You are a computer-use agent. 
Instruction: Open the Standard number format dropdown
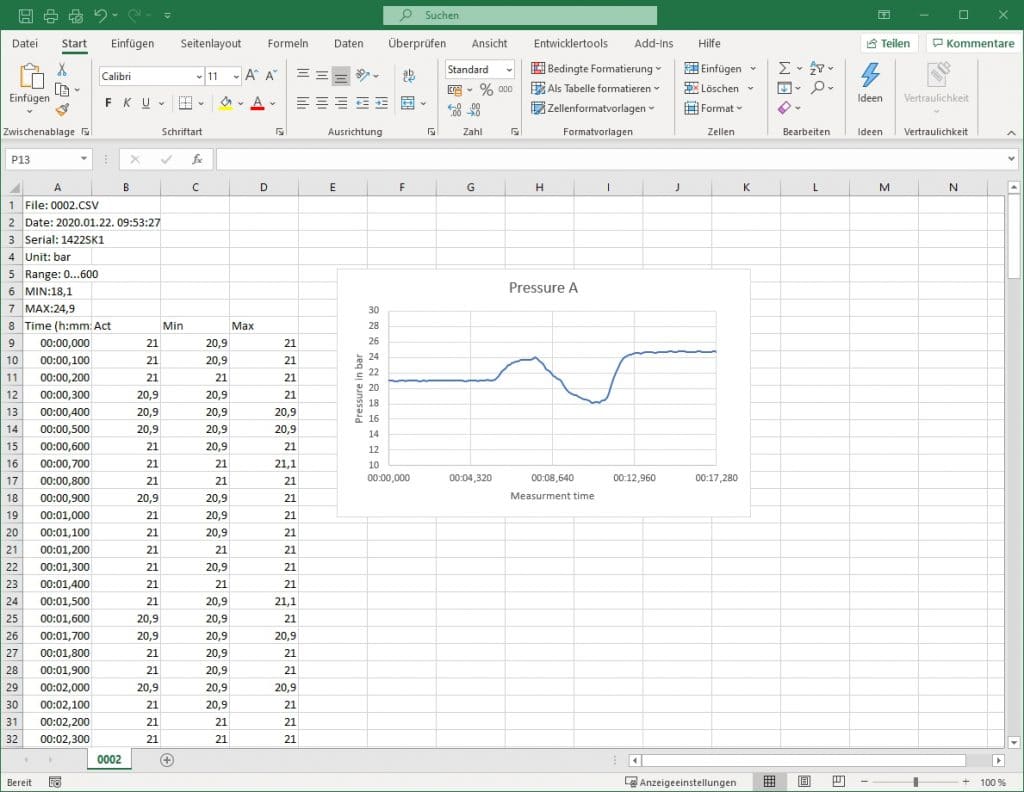tap(509, 69)
